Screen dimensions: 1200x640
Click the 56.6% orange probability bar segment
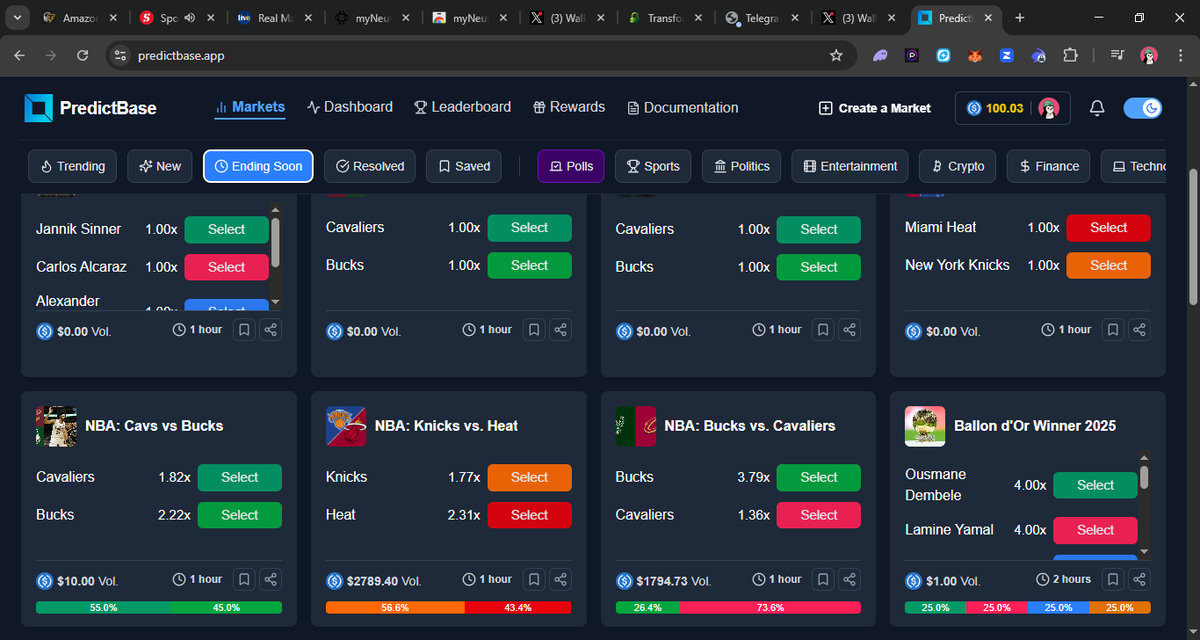tap(395, 607)
